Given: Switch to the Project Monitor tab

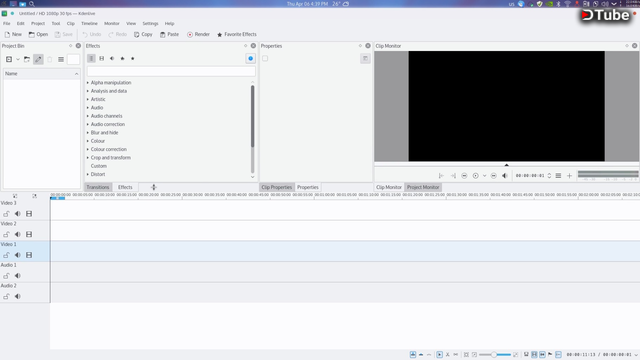Looking at the screenshot, I should click(x=423, y=187).
